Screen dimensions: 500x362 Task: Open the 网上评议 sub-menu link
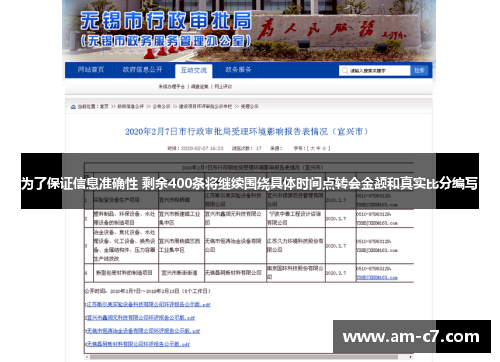tap(223, 87)
